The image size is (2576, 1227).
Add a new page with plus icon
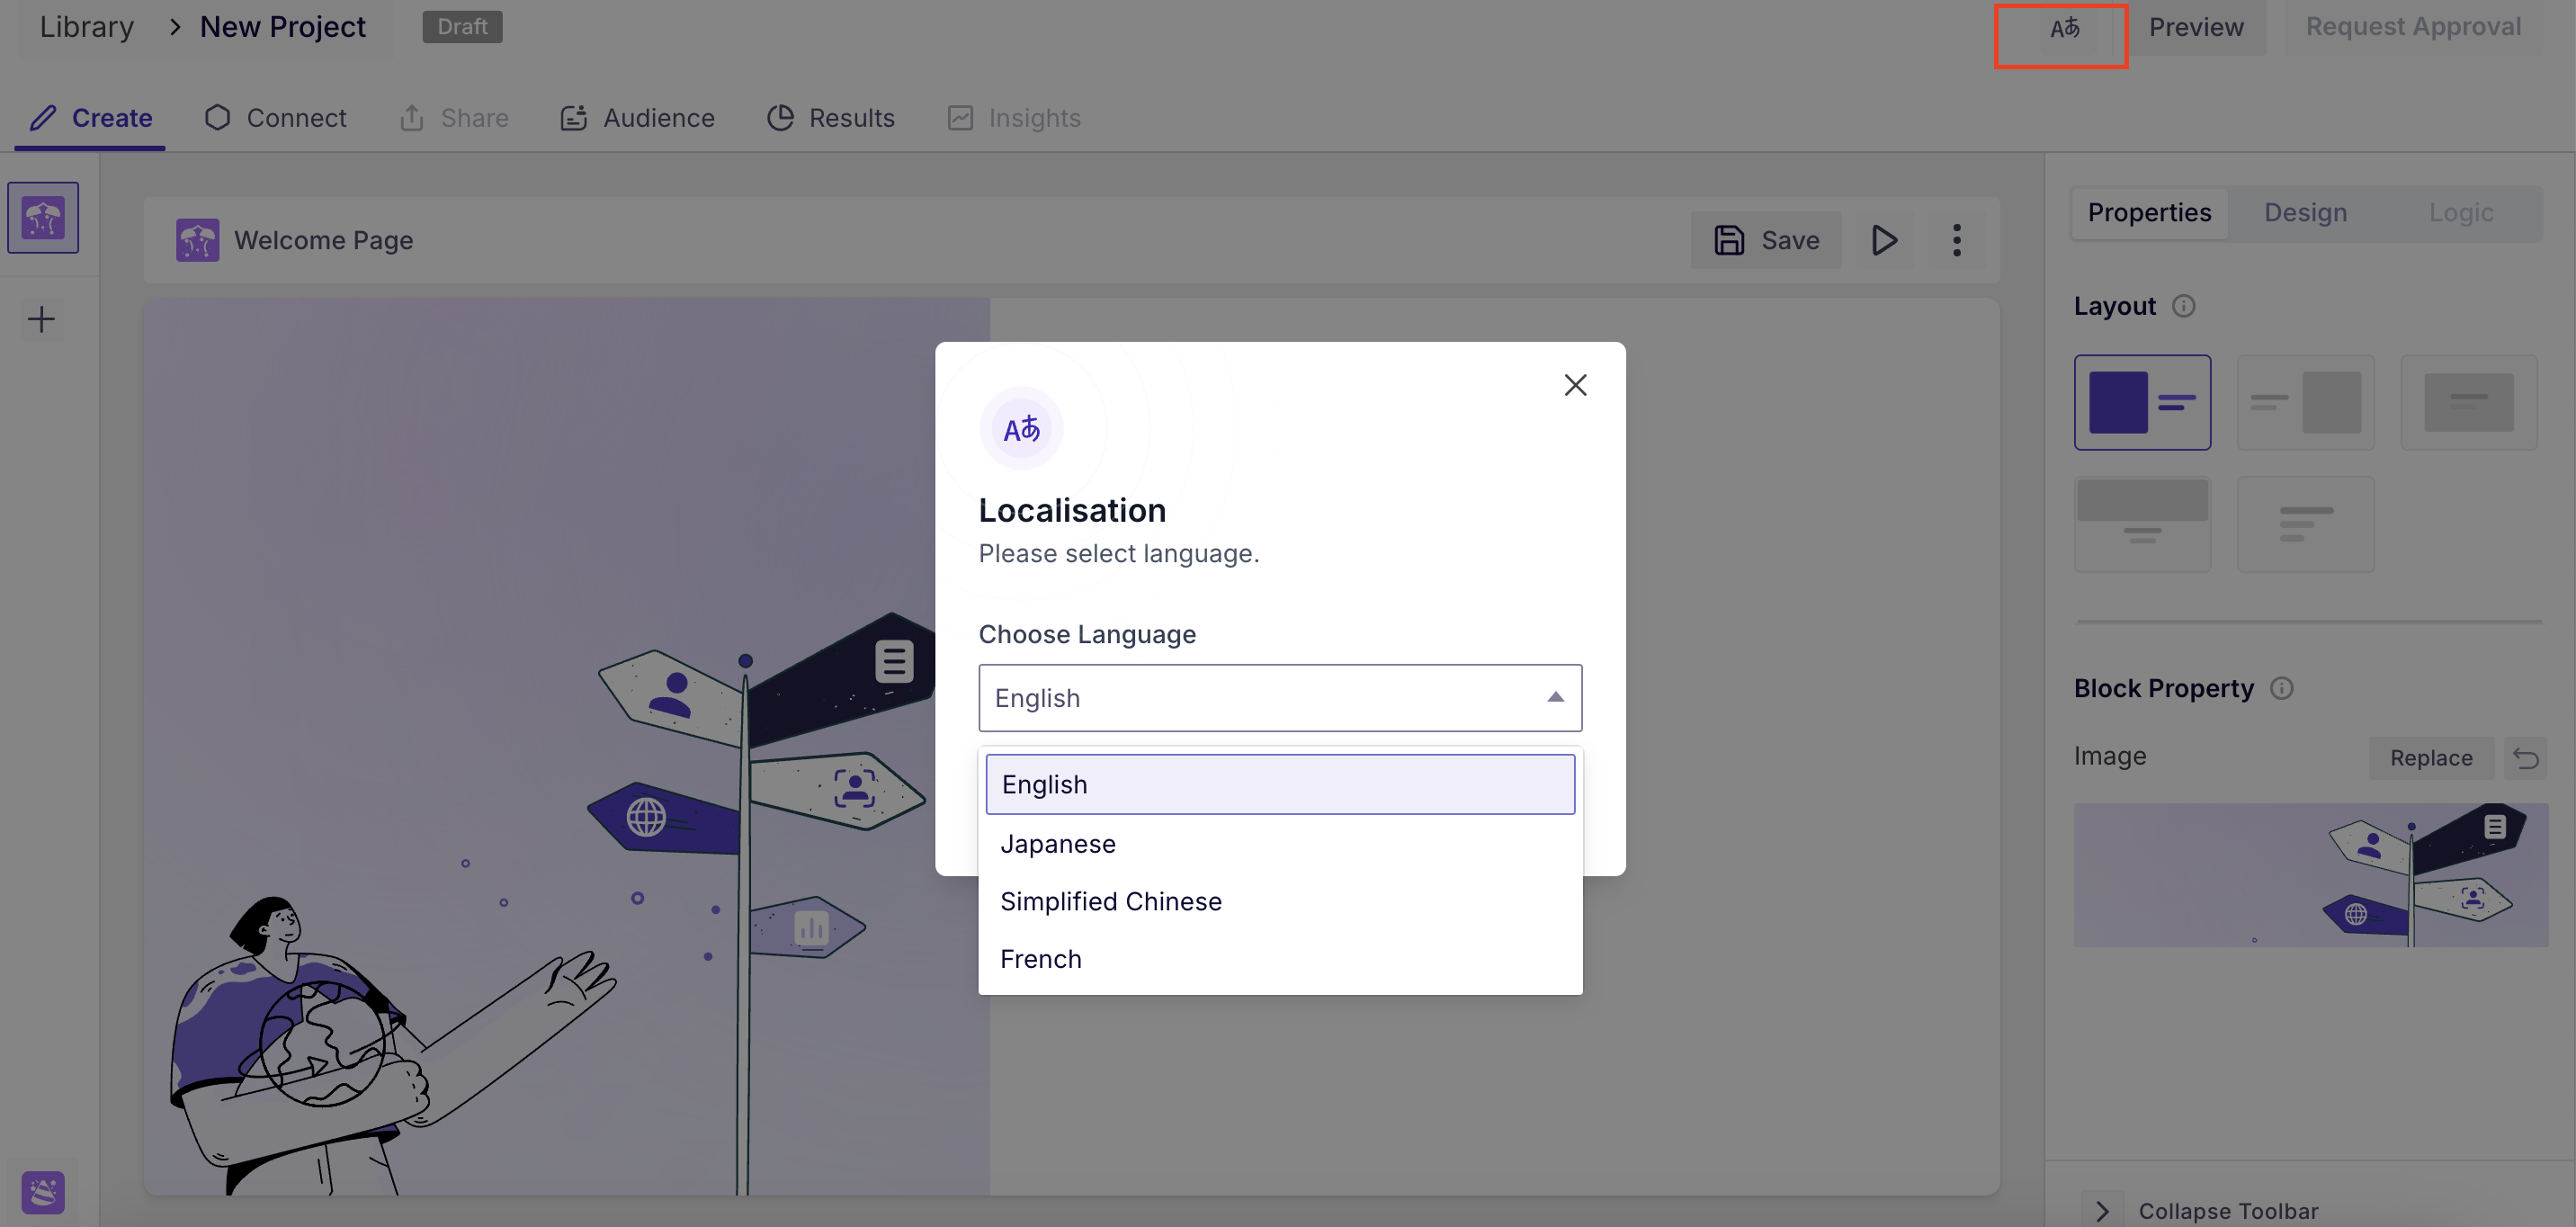click(41, 320)
